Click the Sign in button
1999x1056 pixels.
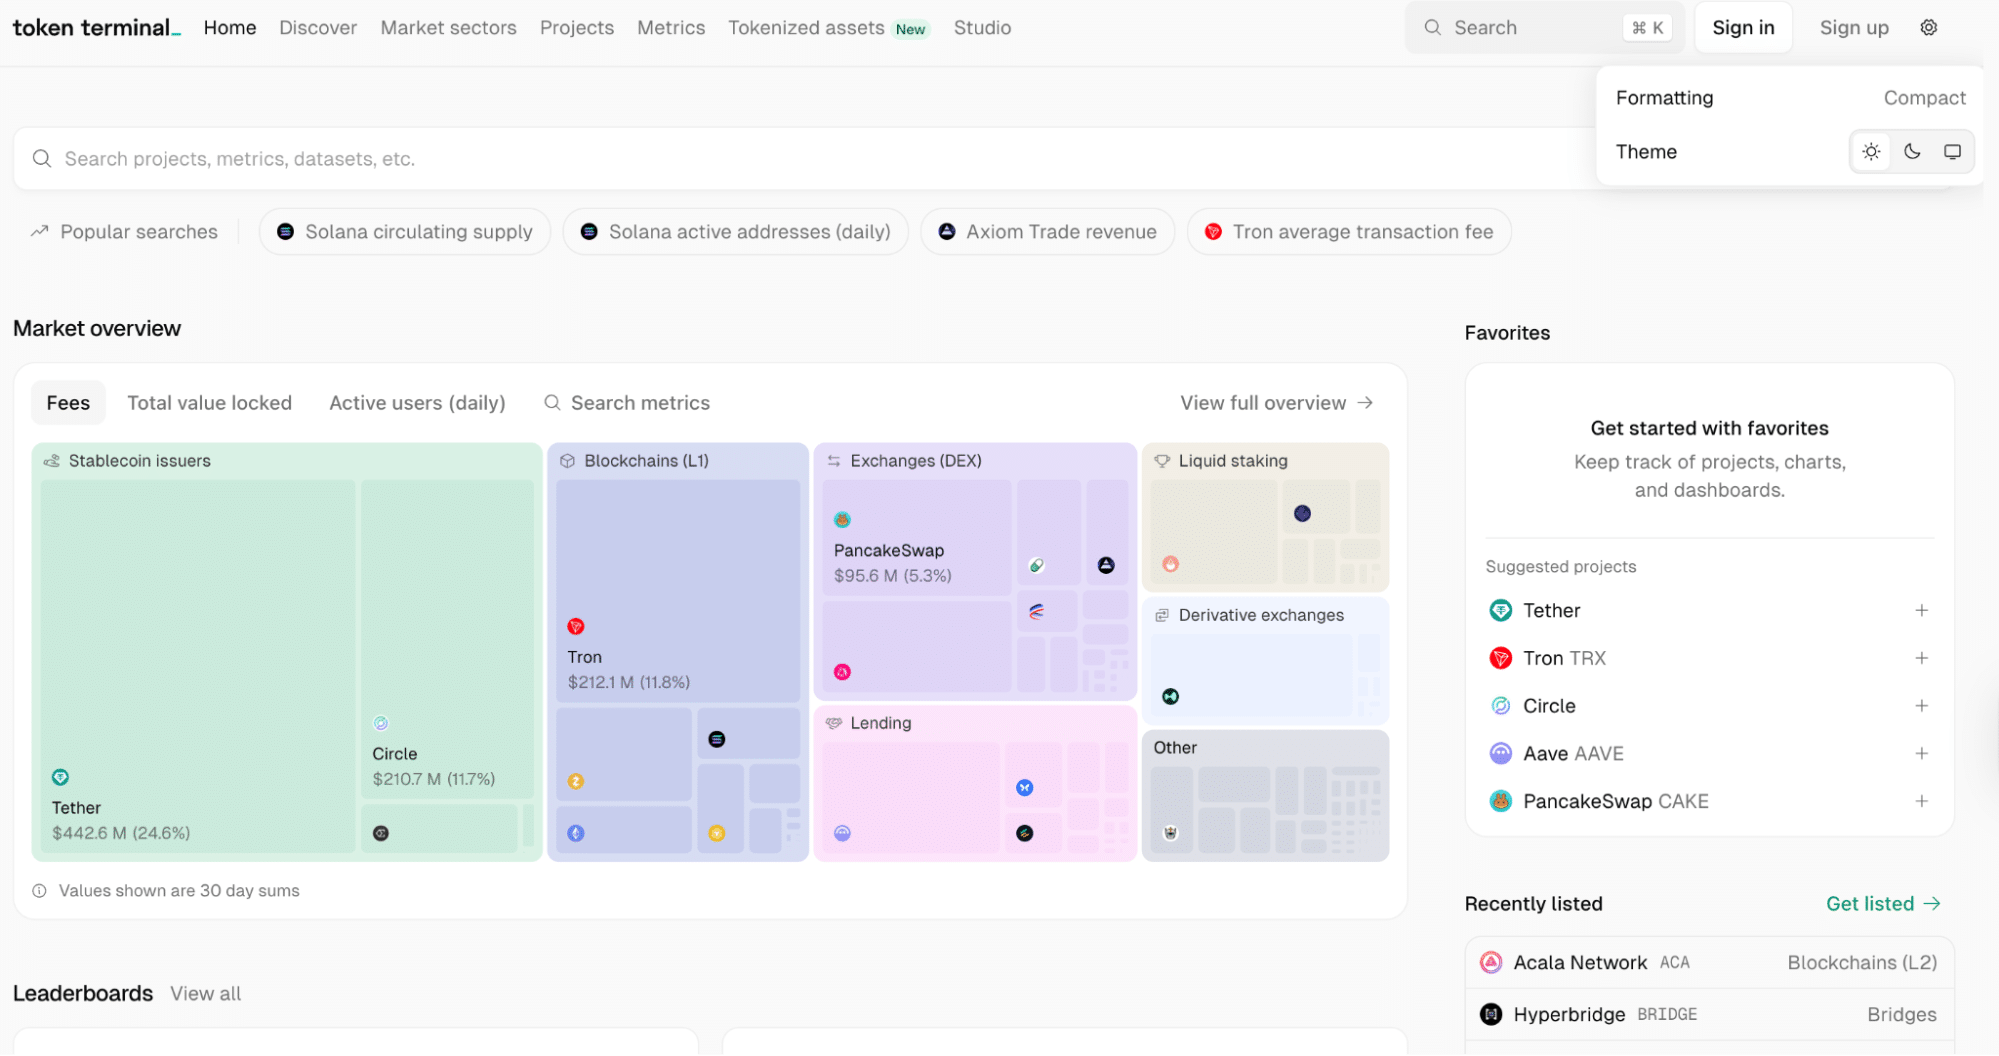1742,28
